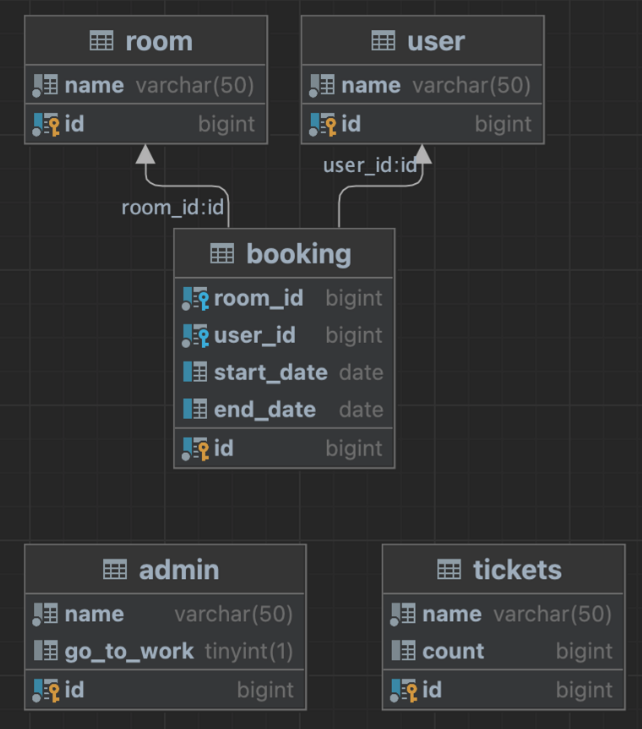Viewport: 642px width, 729px height.
Task: Click the bigint type of room_id
Action: click(x=354, y=298)
